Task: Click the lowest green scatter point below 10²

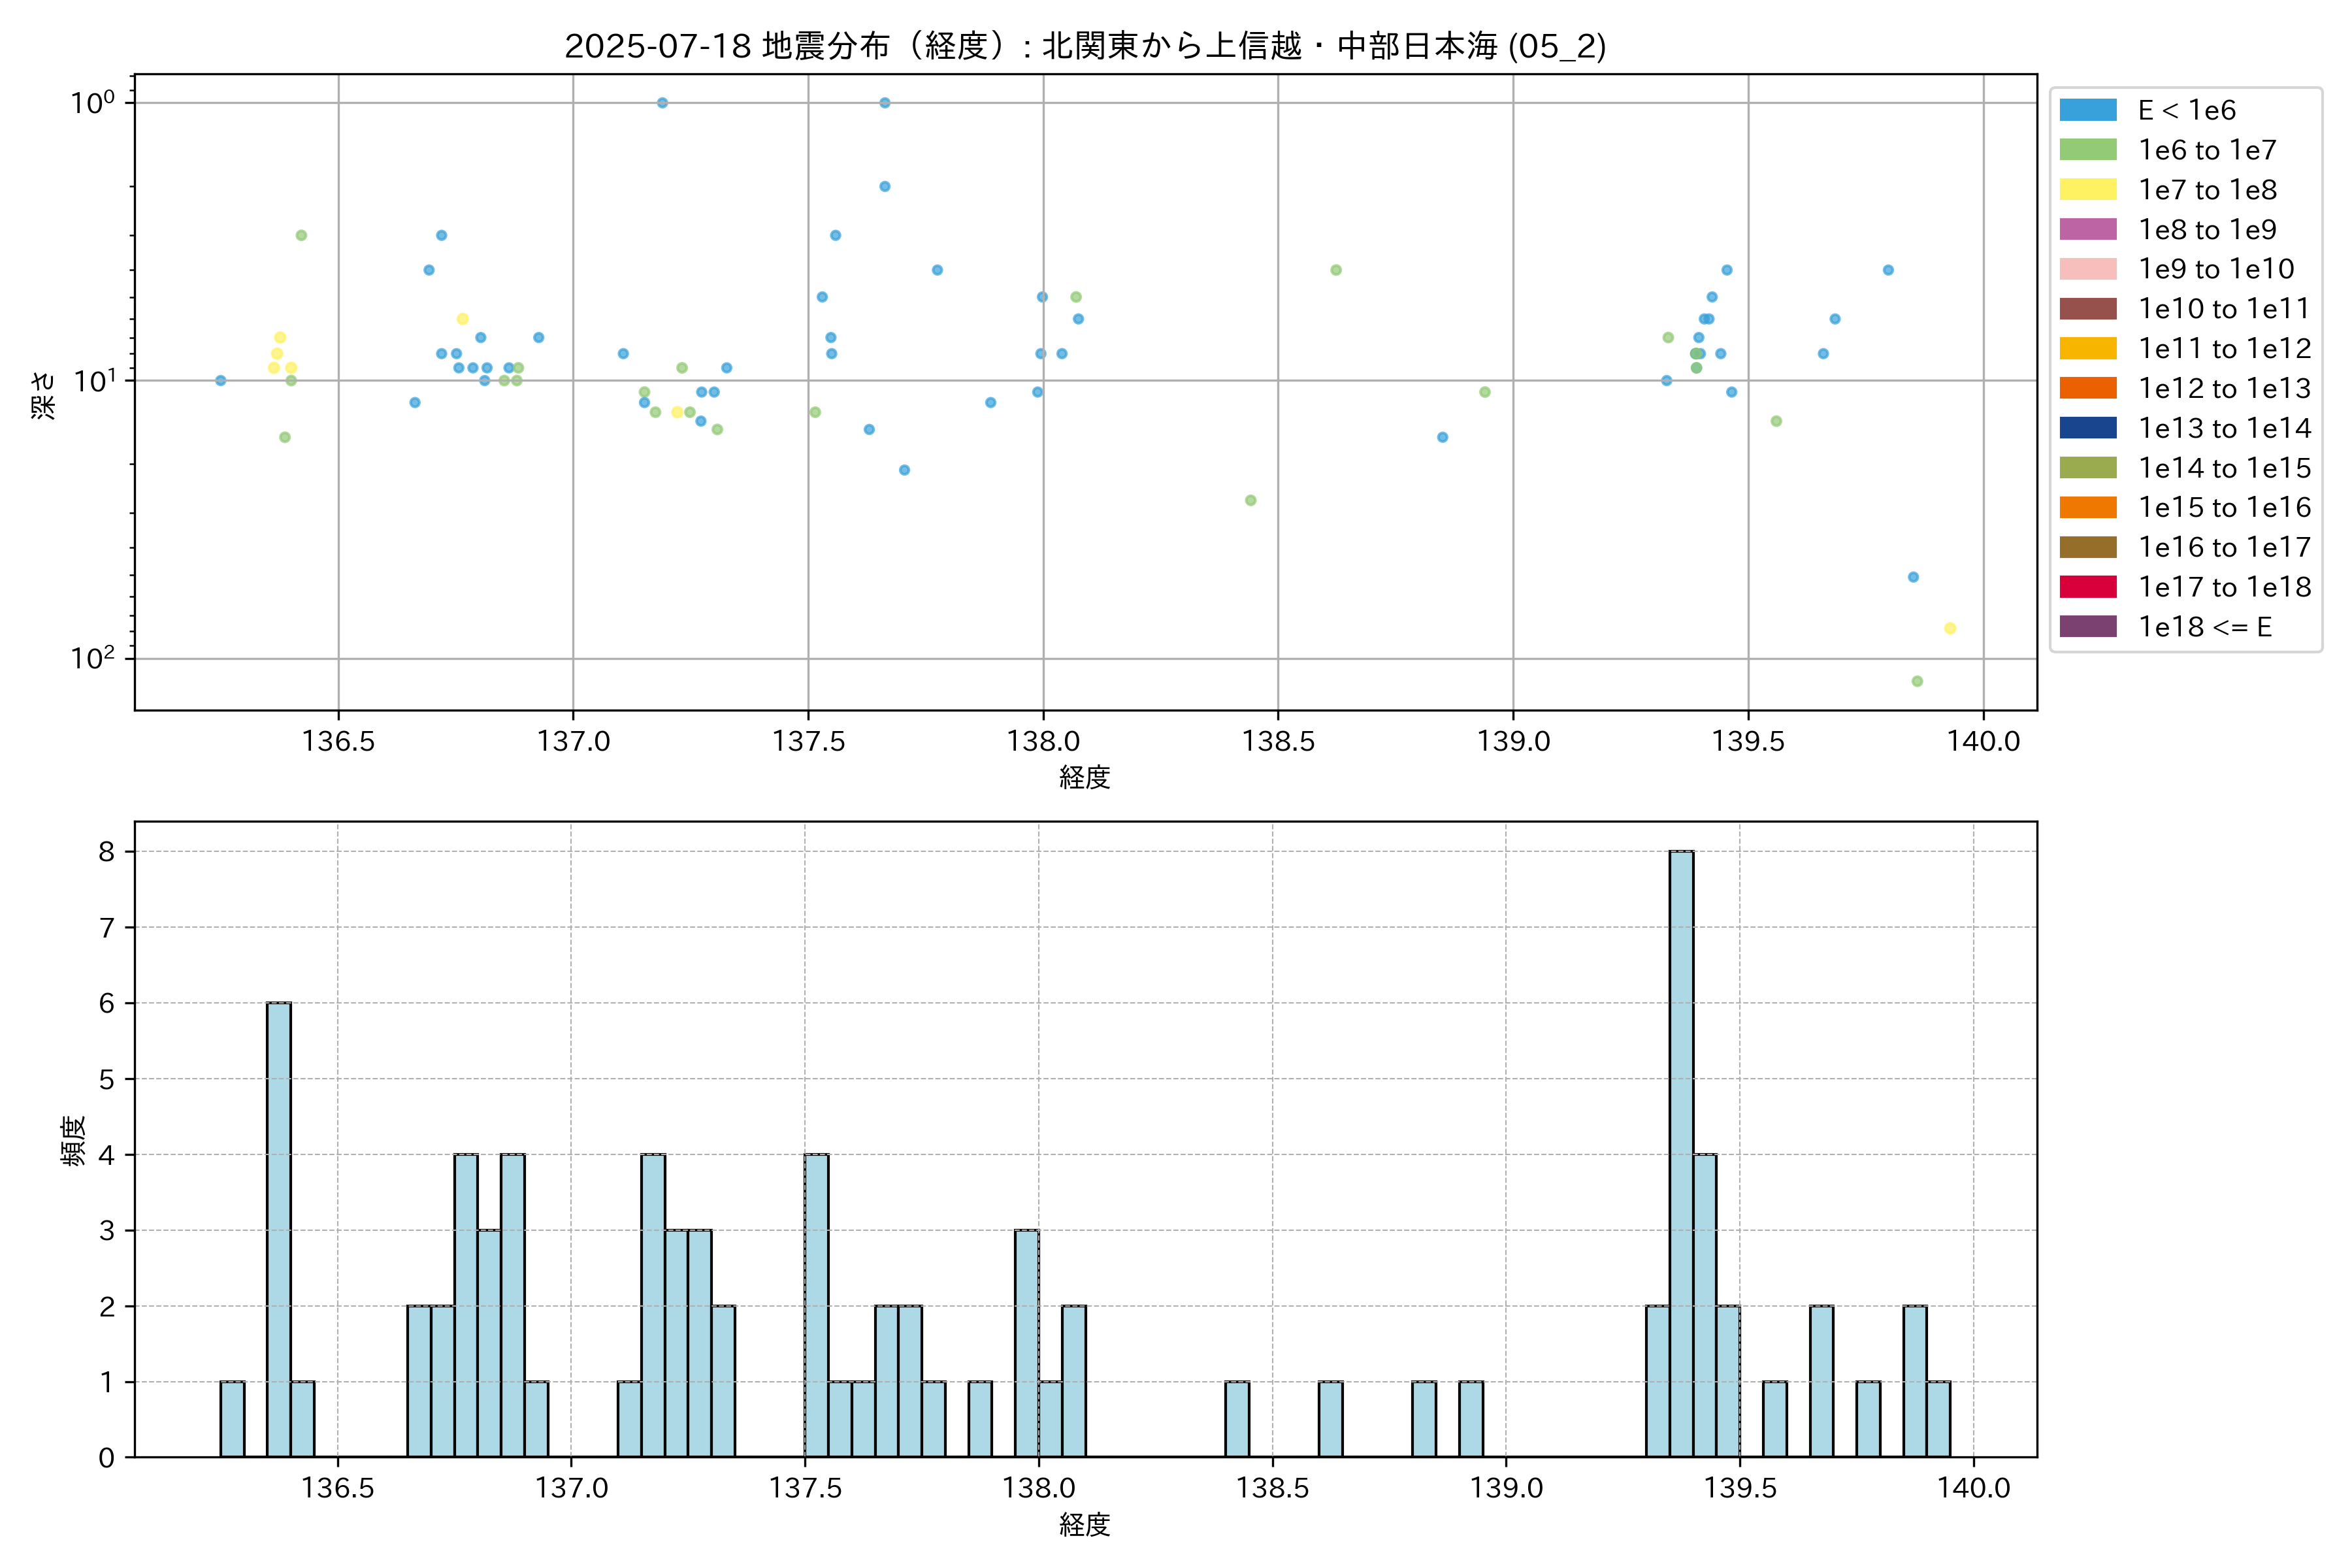Action: pyautogui.click(x=1917, y=681)
